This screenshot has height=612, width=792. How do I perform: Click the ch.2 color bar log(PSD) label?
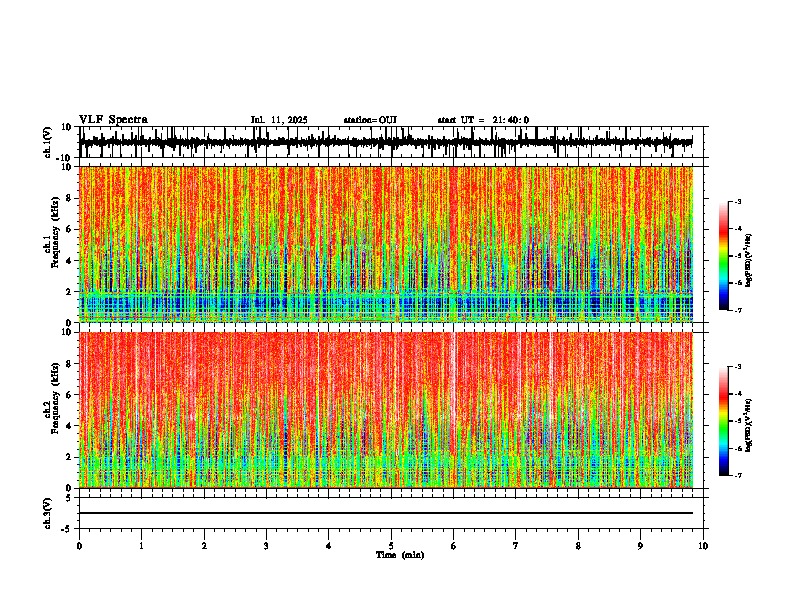click(748, 425)
